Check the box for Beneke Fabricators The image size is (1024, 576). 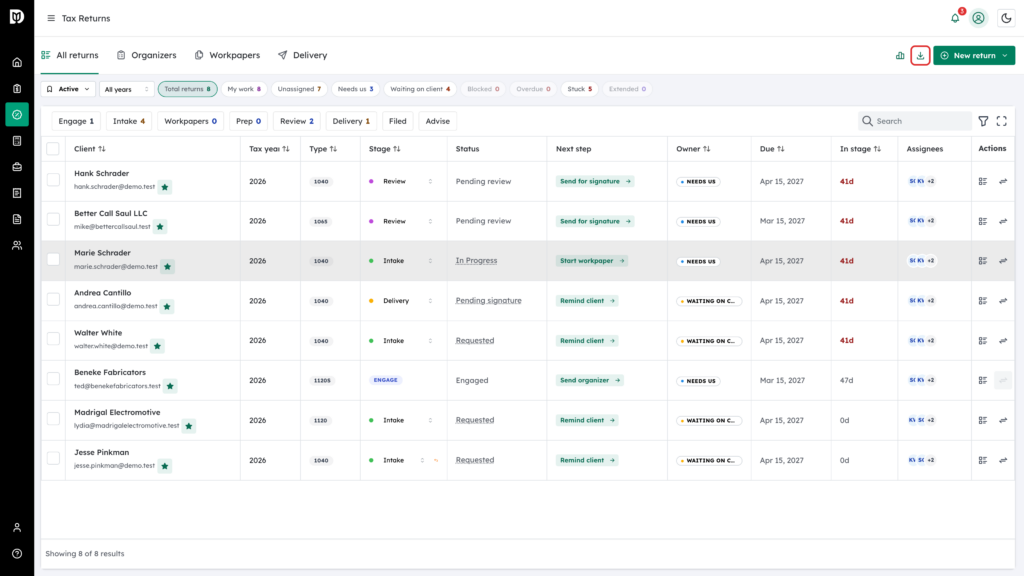(x=53, y=379)
